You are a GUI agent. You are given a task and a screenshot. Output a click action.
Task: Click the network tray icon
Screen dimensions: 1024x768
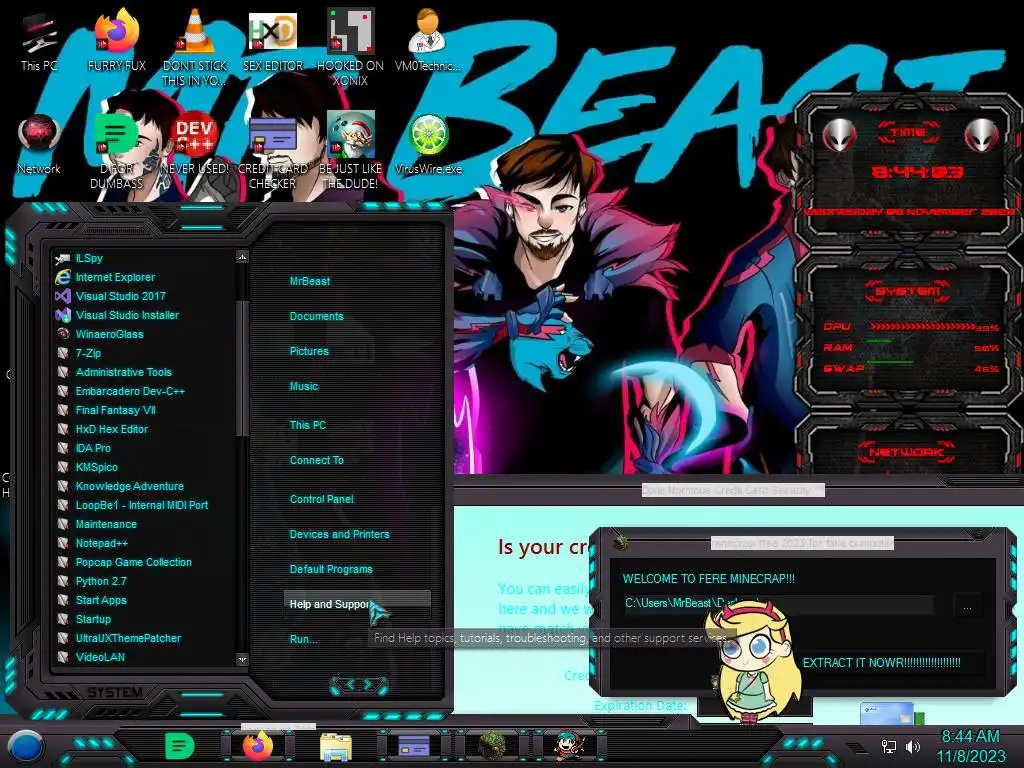click(888, 746)
